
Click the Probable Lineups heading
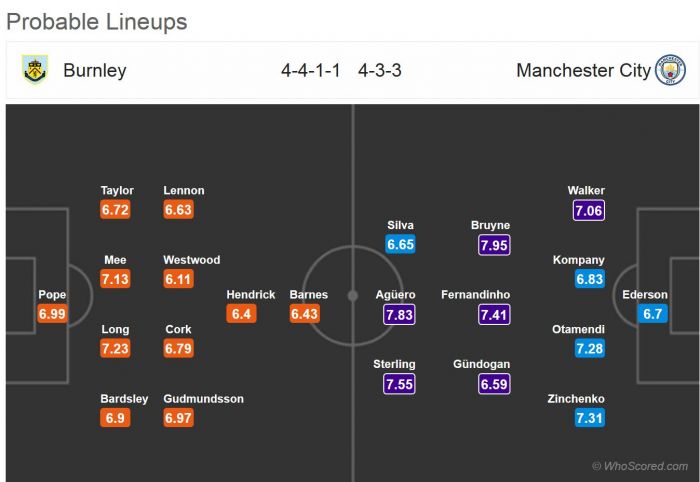[97, 21]
